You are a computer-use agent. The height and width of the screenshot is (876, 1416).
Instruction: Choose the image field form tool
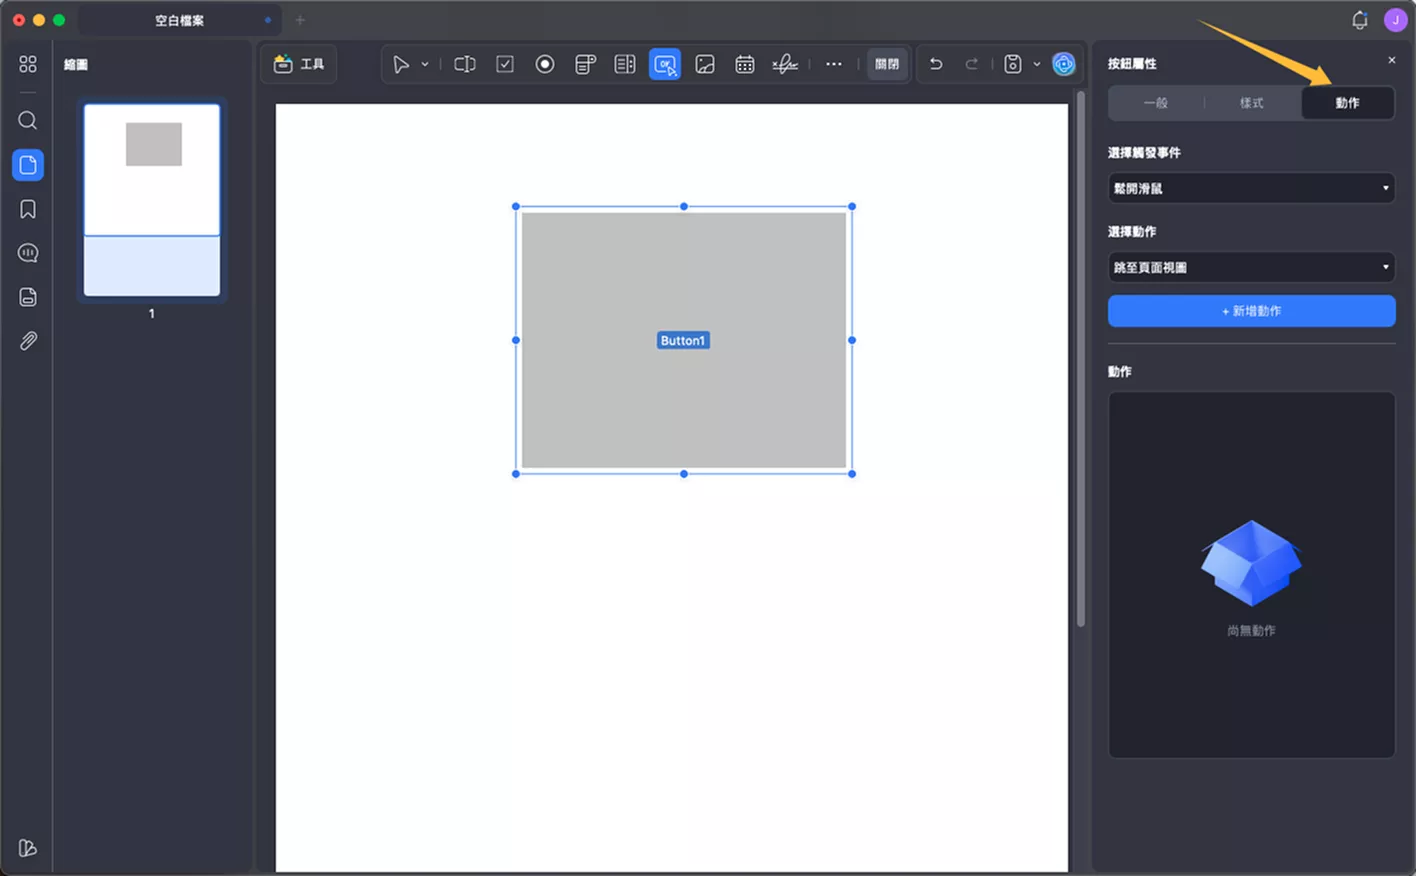coord(705,64)
